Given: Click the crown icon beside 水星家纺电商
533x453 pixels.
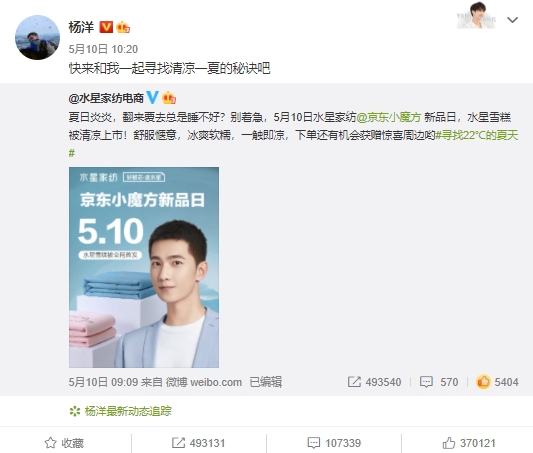Looking at the screenshot, I should click(169, 98).
